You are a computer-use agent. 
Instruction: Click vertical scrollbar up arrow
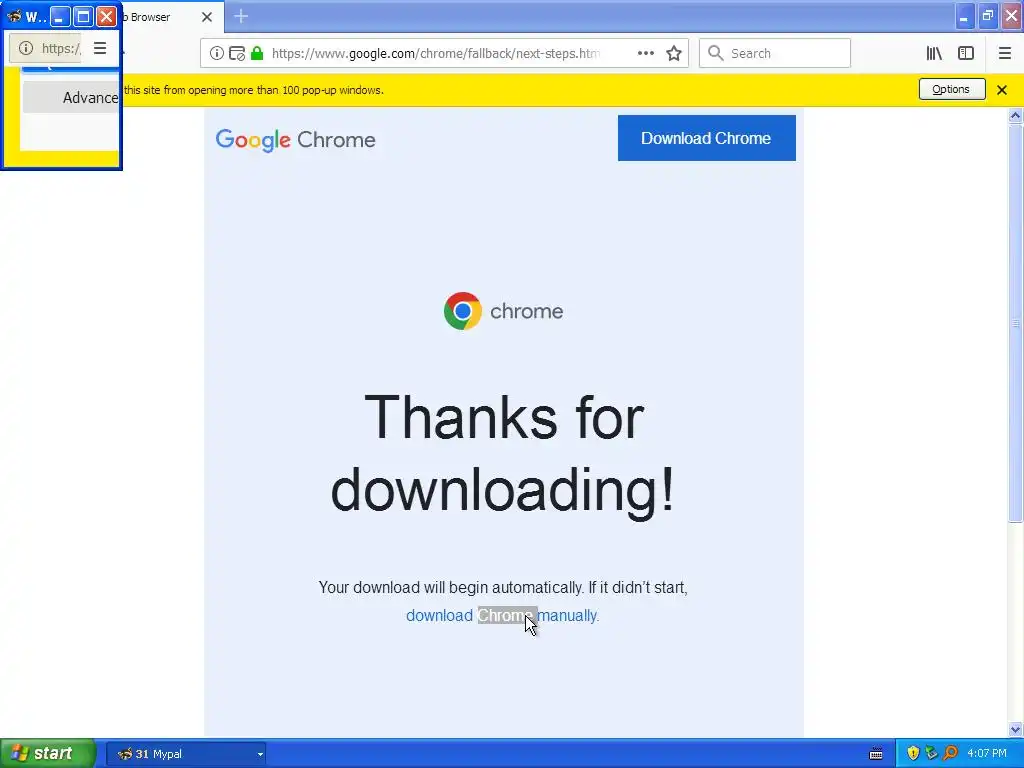click(1015, 116)
